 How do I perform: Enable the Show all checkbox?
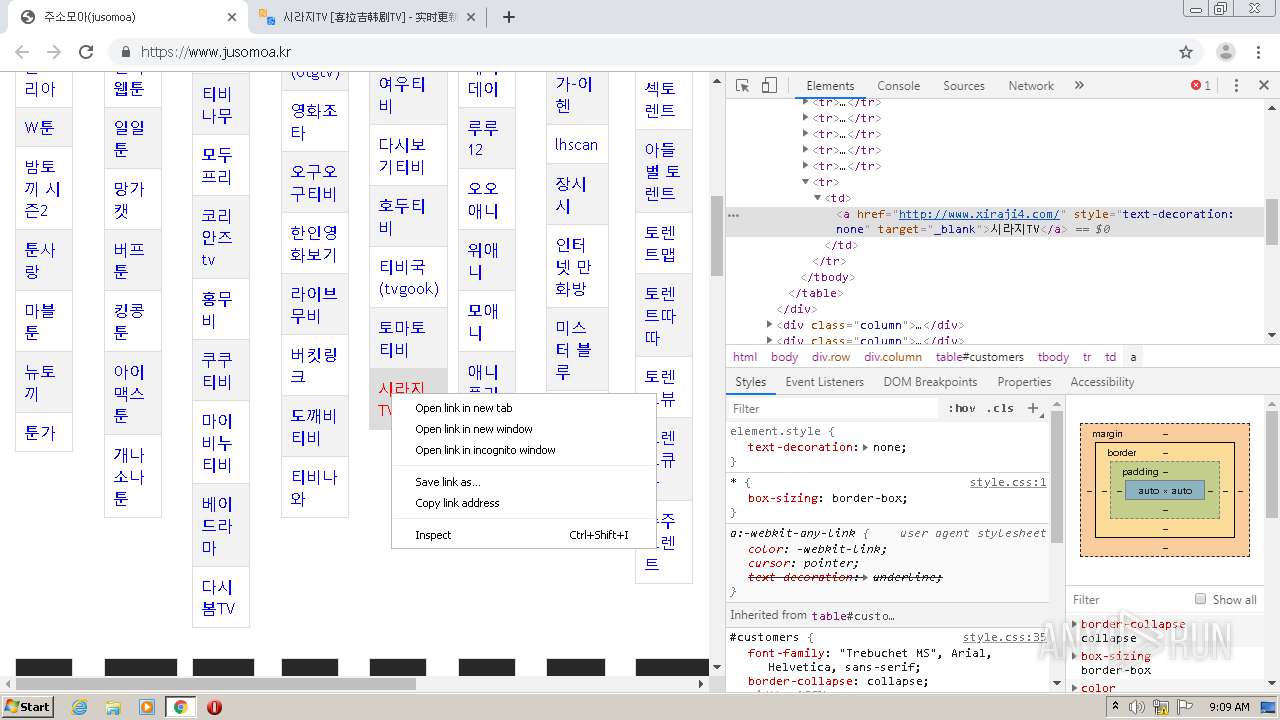point(1200,599)
